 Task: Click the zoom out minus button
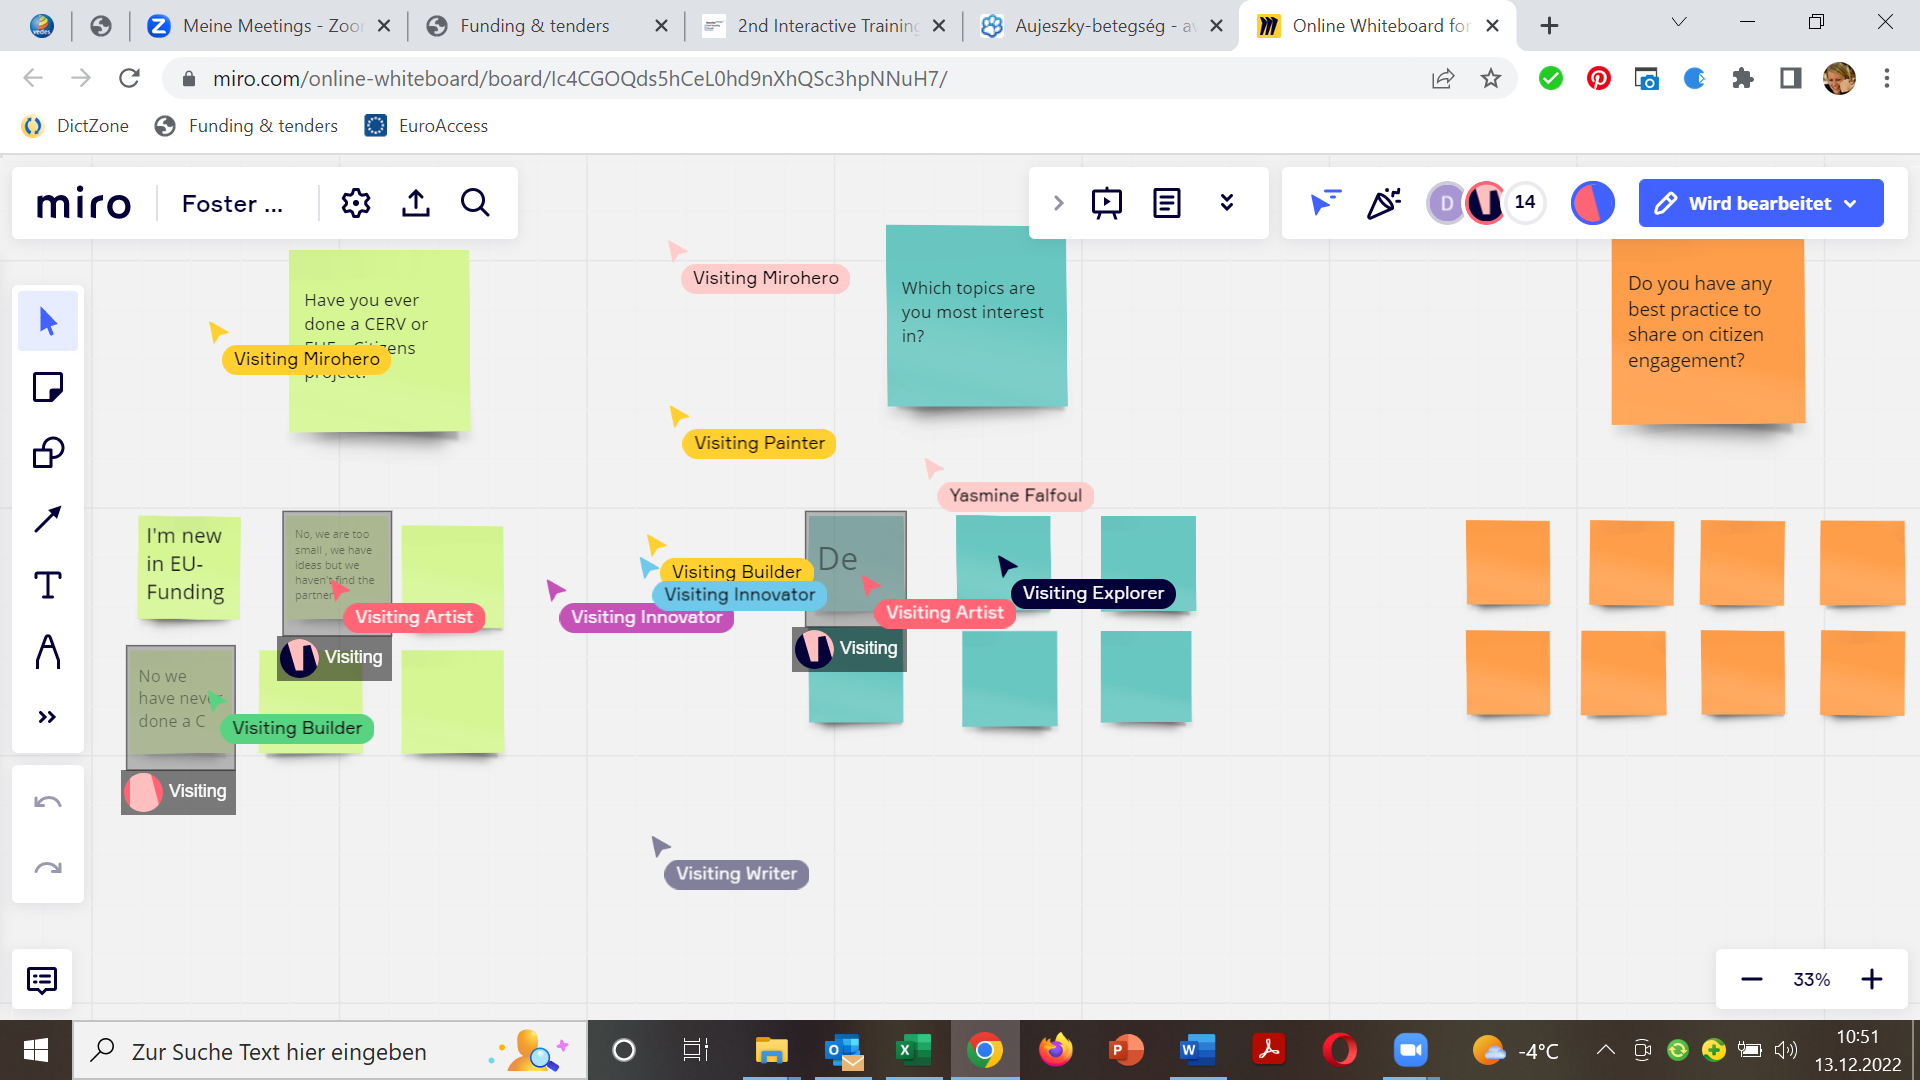click(1751, 979)
